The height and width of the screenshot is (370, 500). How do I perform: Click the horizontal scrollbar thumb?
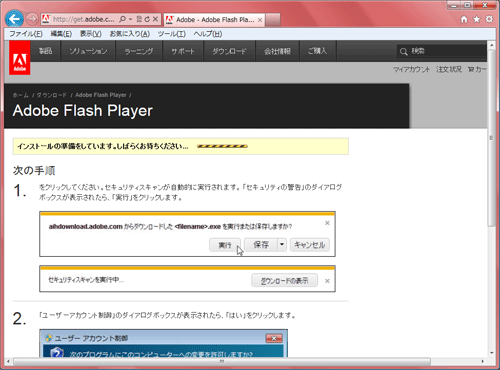point(222,361)
